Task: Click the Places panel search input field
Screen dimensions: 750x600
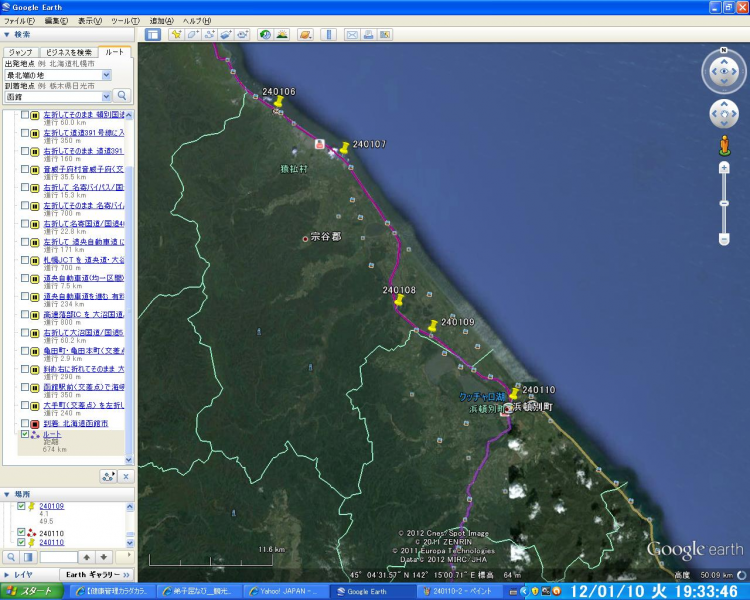Action: (x=58, y=557)
